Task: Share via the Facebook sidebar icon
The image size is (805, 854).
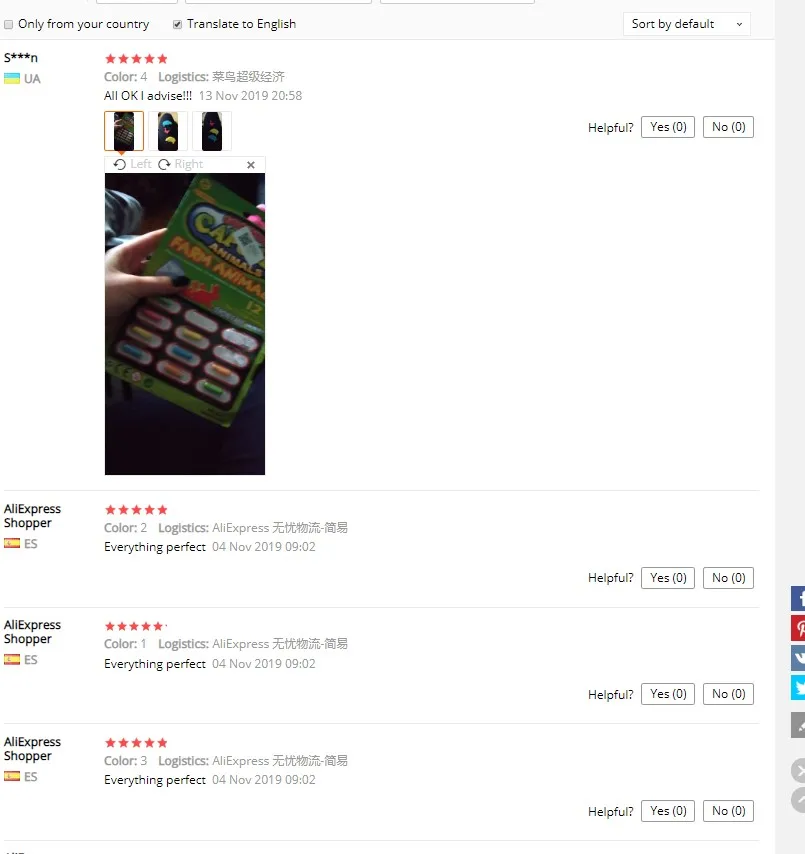Action: (798, 598)
